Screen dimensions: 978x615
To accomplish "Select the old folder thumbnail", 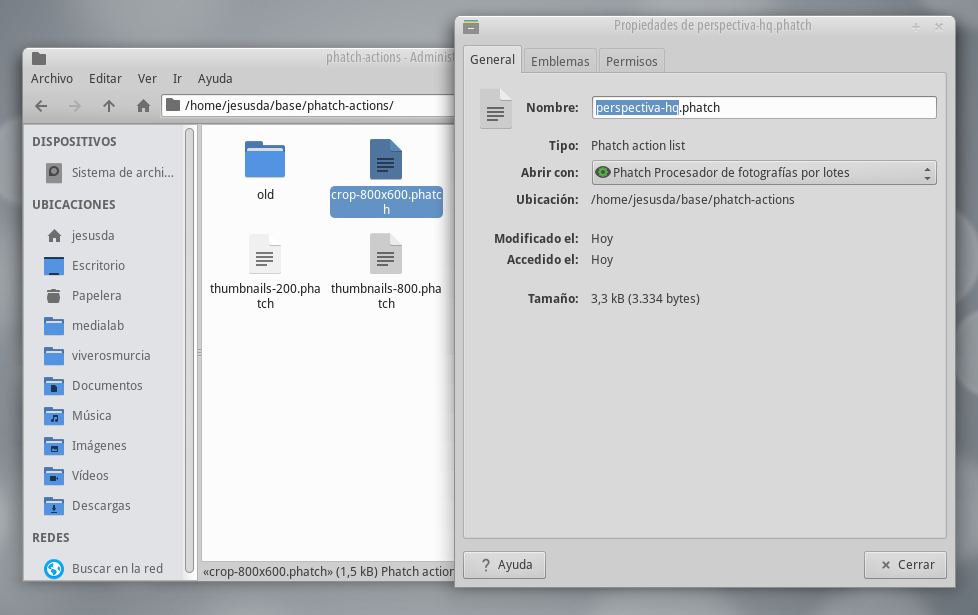I will pyautogui.click(x=264, y=158).
